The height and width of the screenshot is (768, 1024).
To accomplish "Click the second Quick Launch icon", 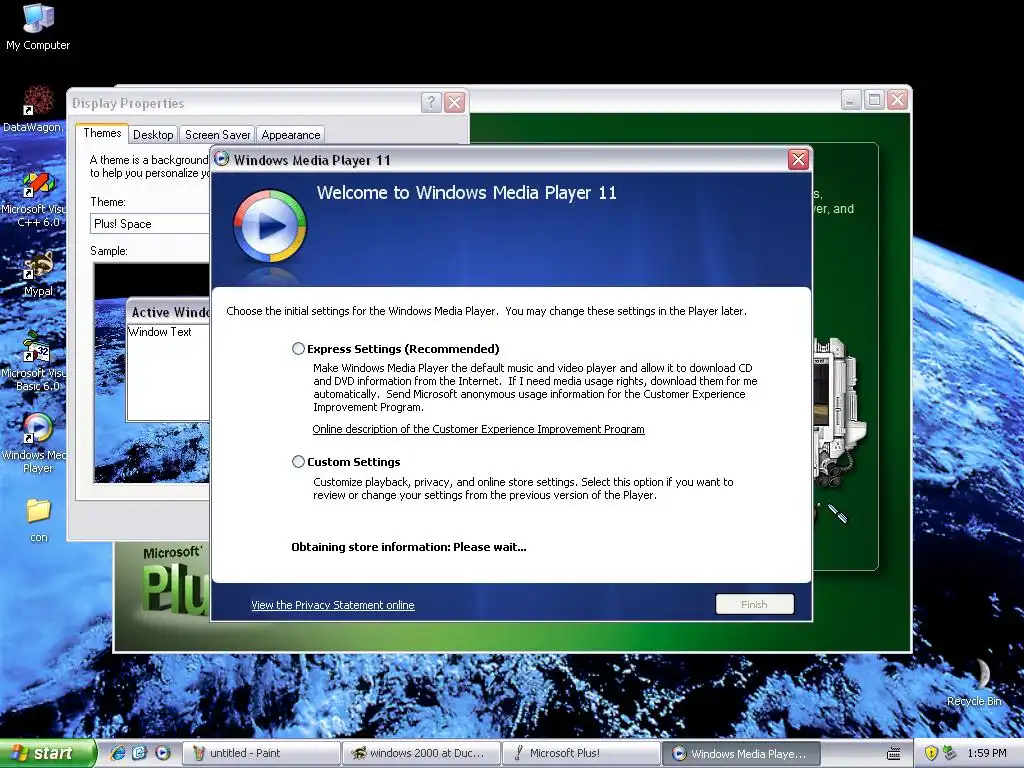I will [x=140, y=753].
